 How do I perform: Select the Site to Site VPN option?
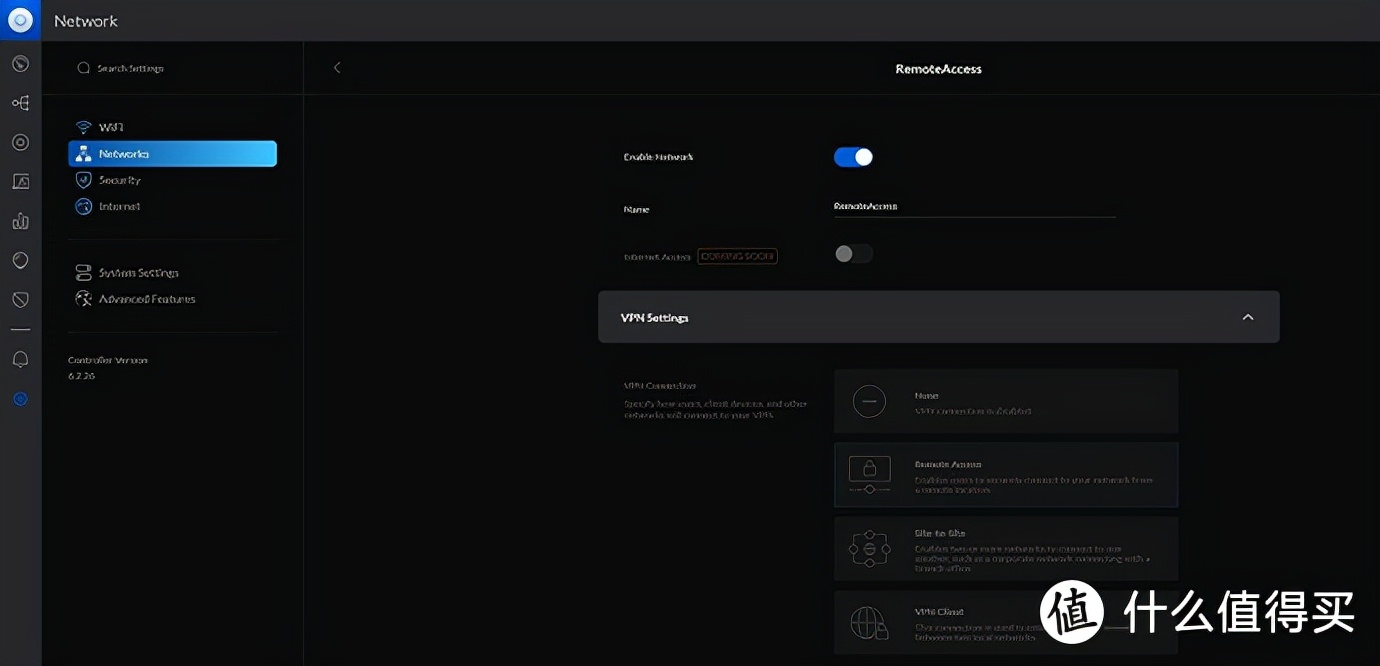point(1005,549)
